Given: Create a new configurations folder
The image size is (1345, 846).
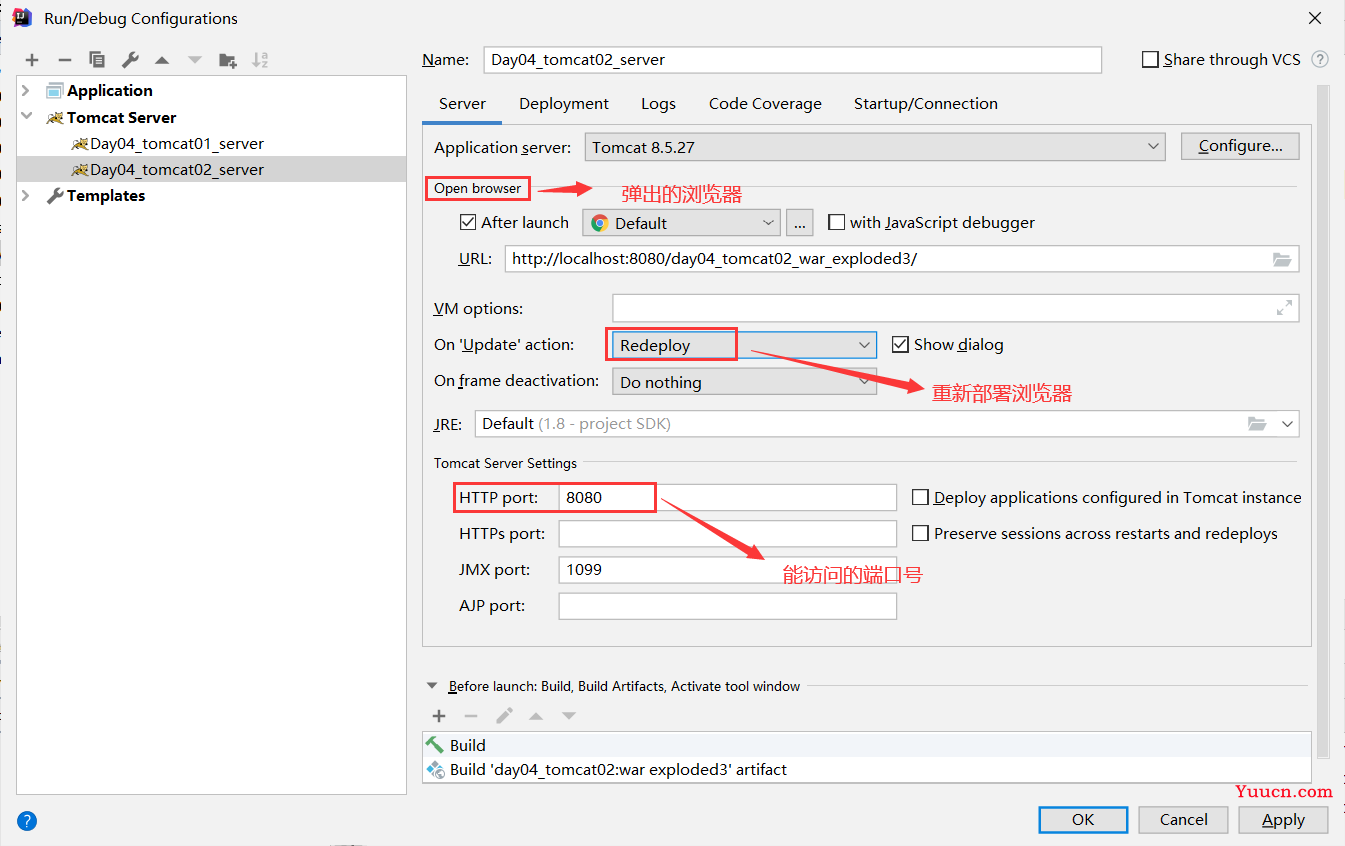Looking at the screenshot, I should click(x=228, y=60).
